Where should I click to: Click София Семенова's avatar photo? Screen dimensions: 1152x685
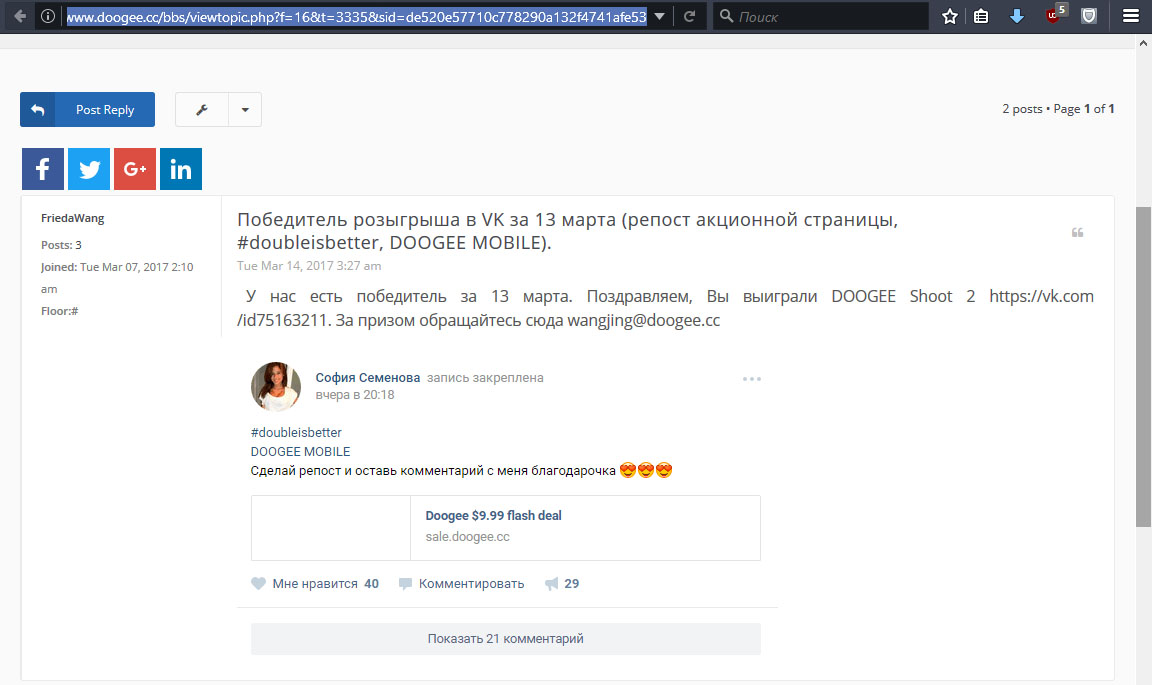pos(276,387)
